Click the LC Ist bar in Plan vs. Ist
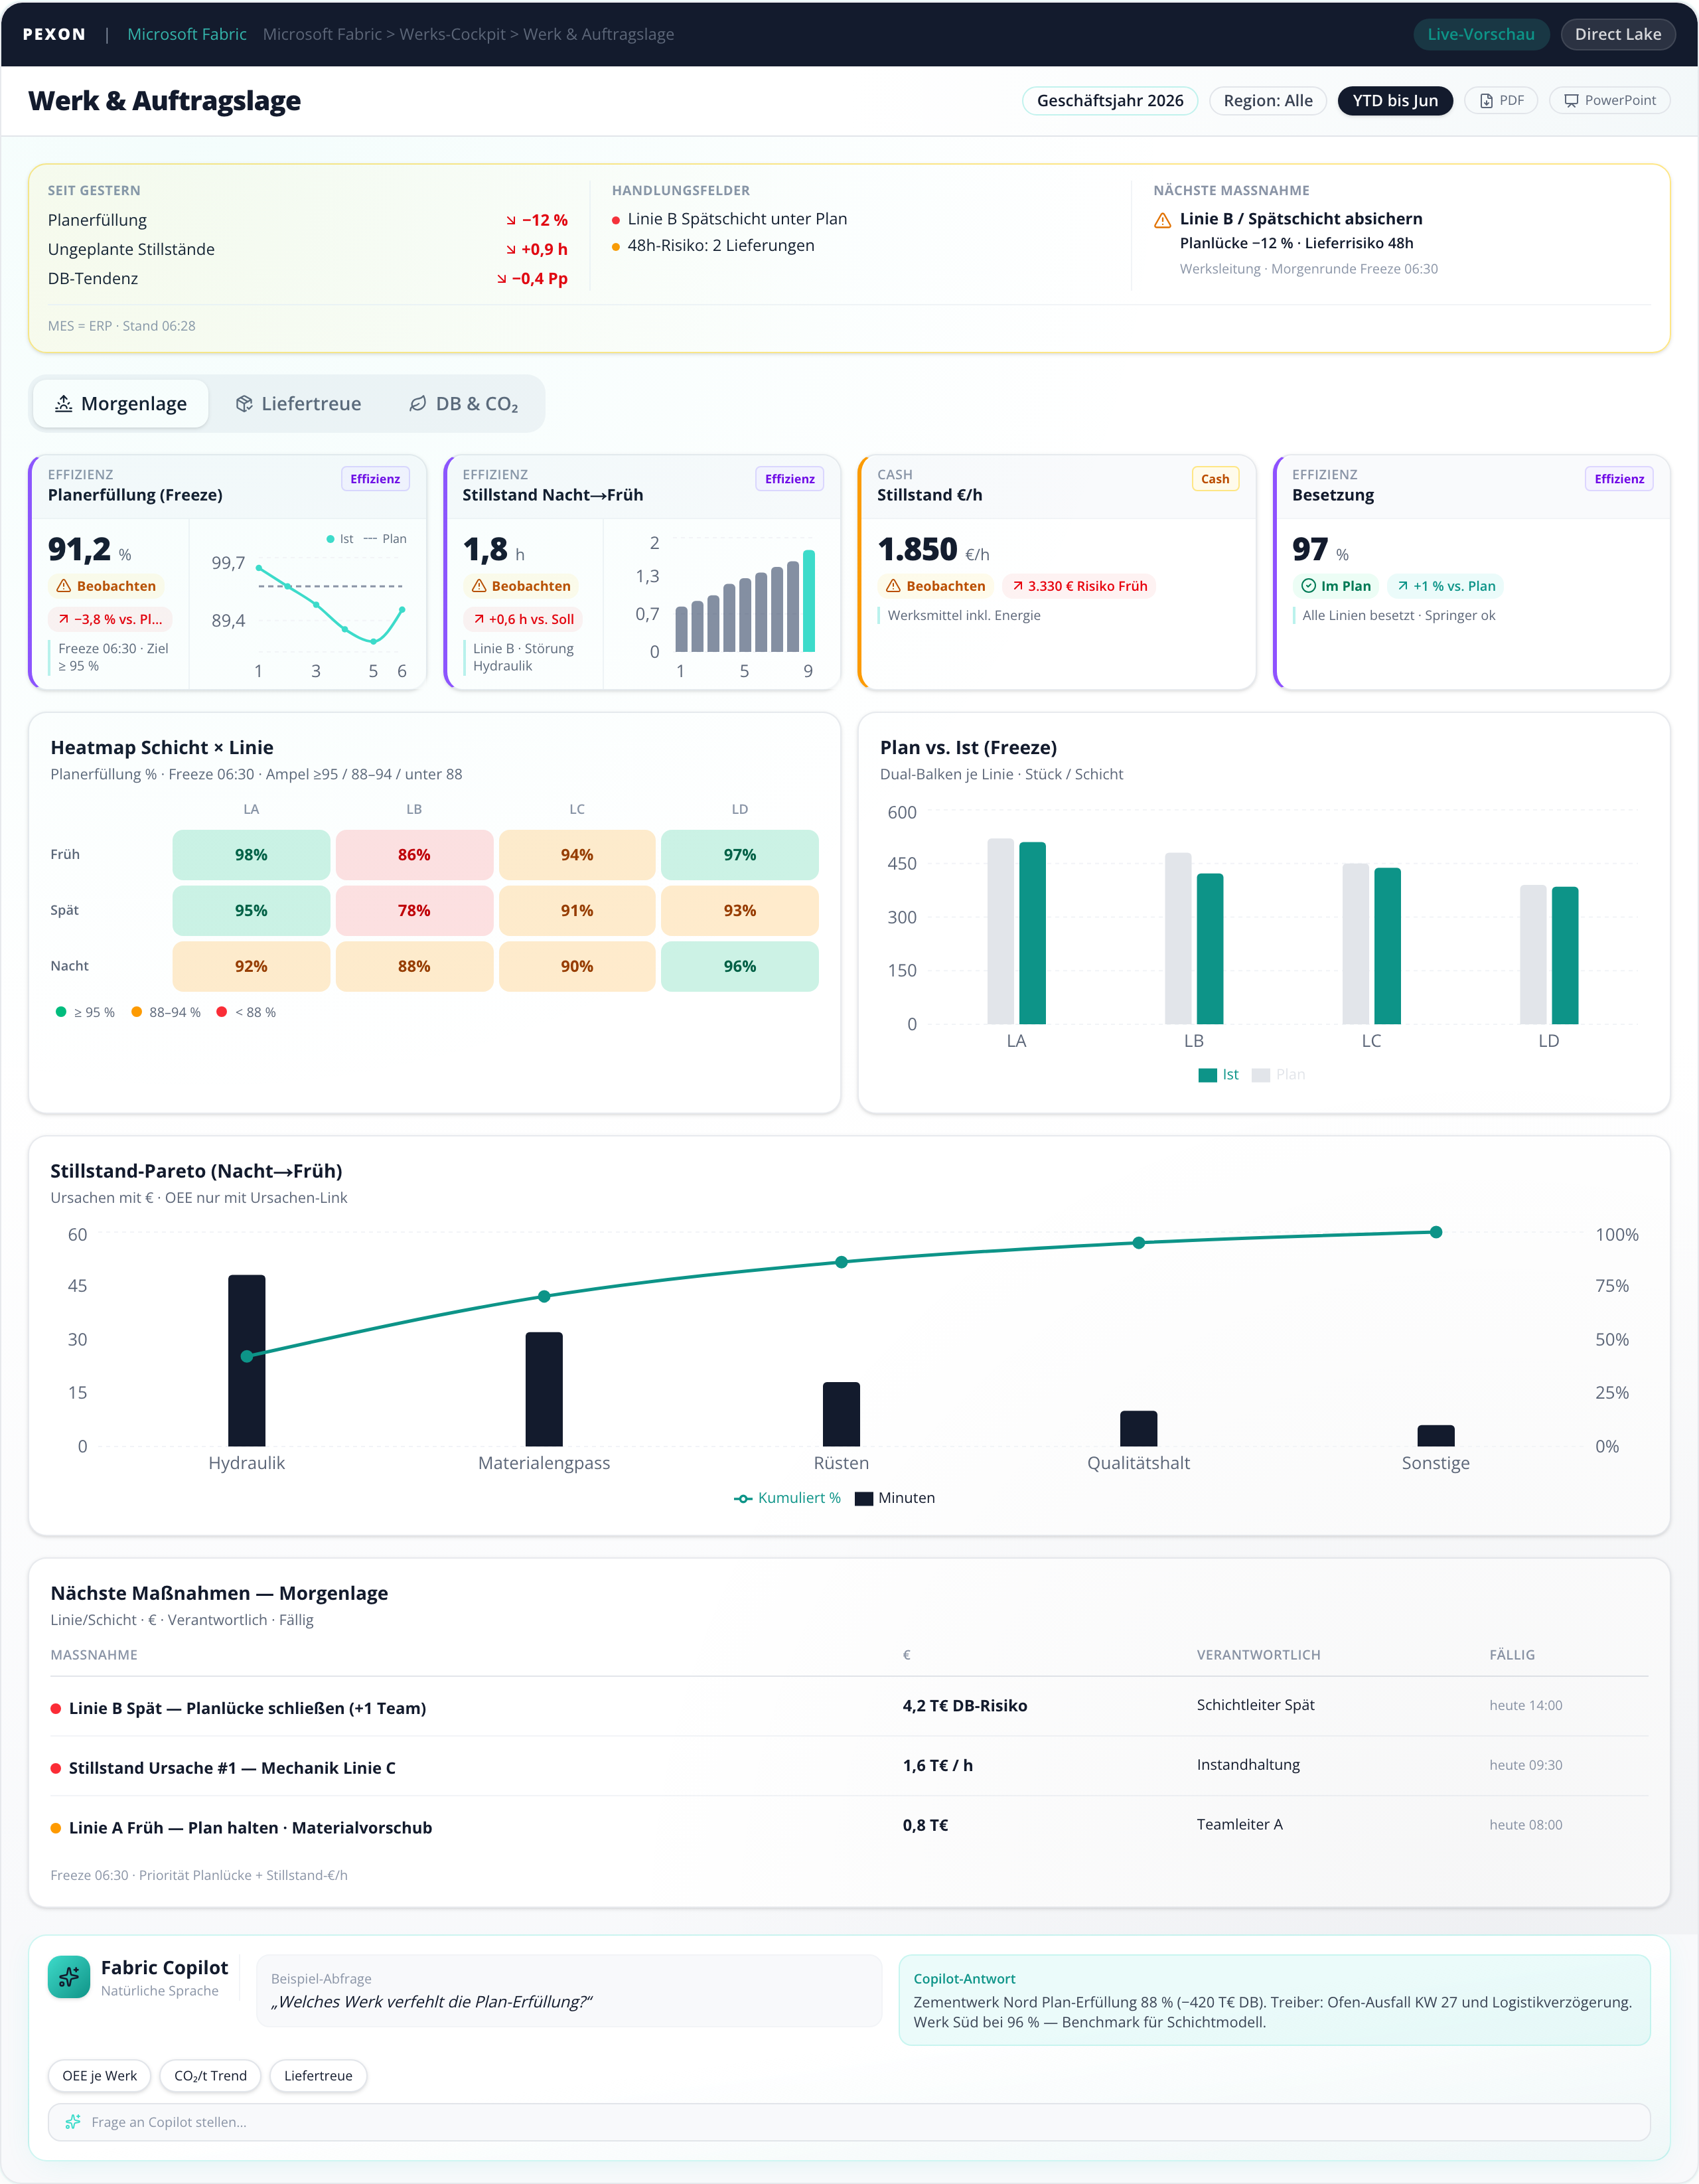The image size is (1699, 2184). click(x=1387, y=946)
